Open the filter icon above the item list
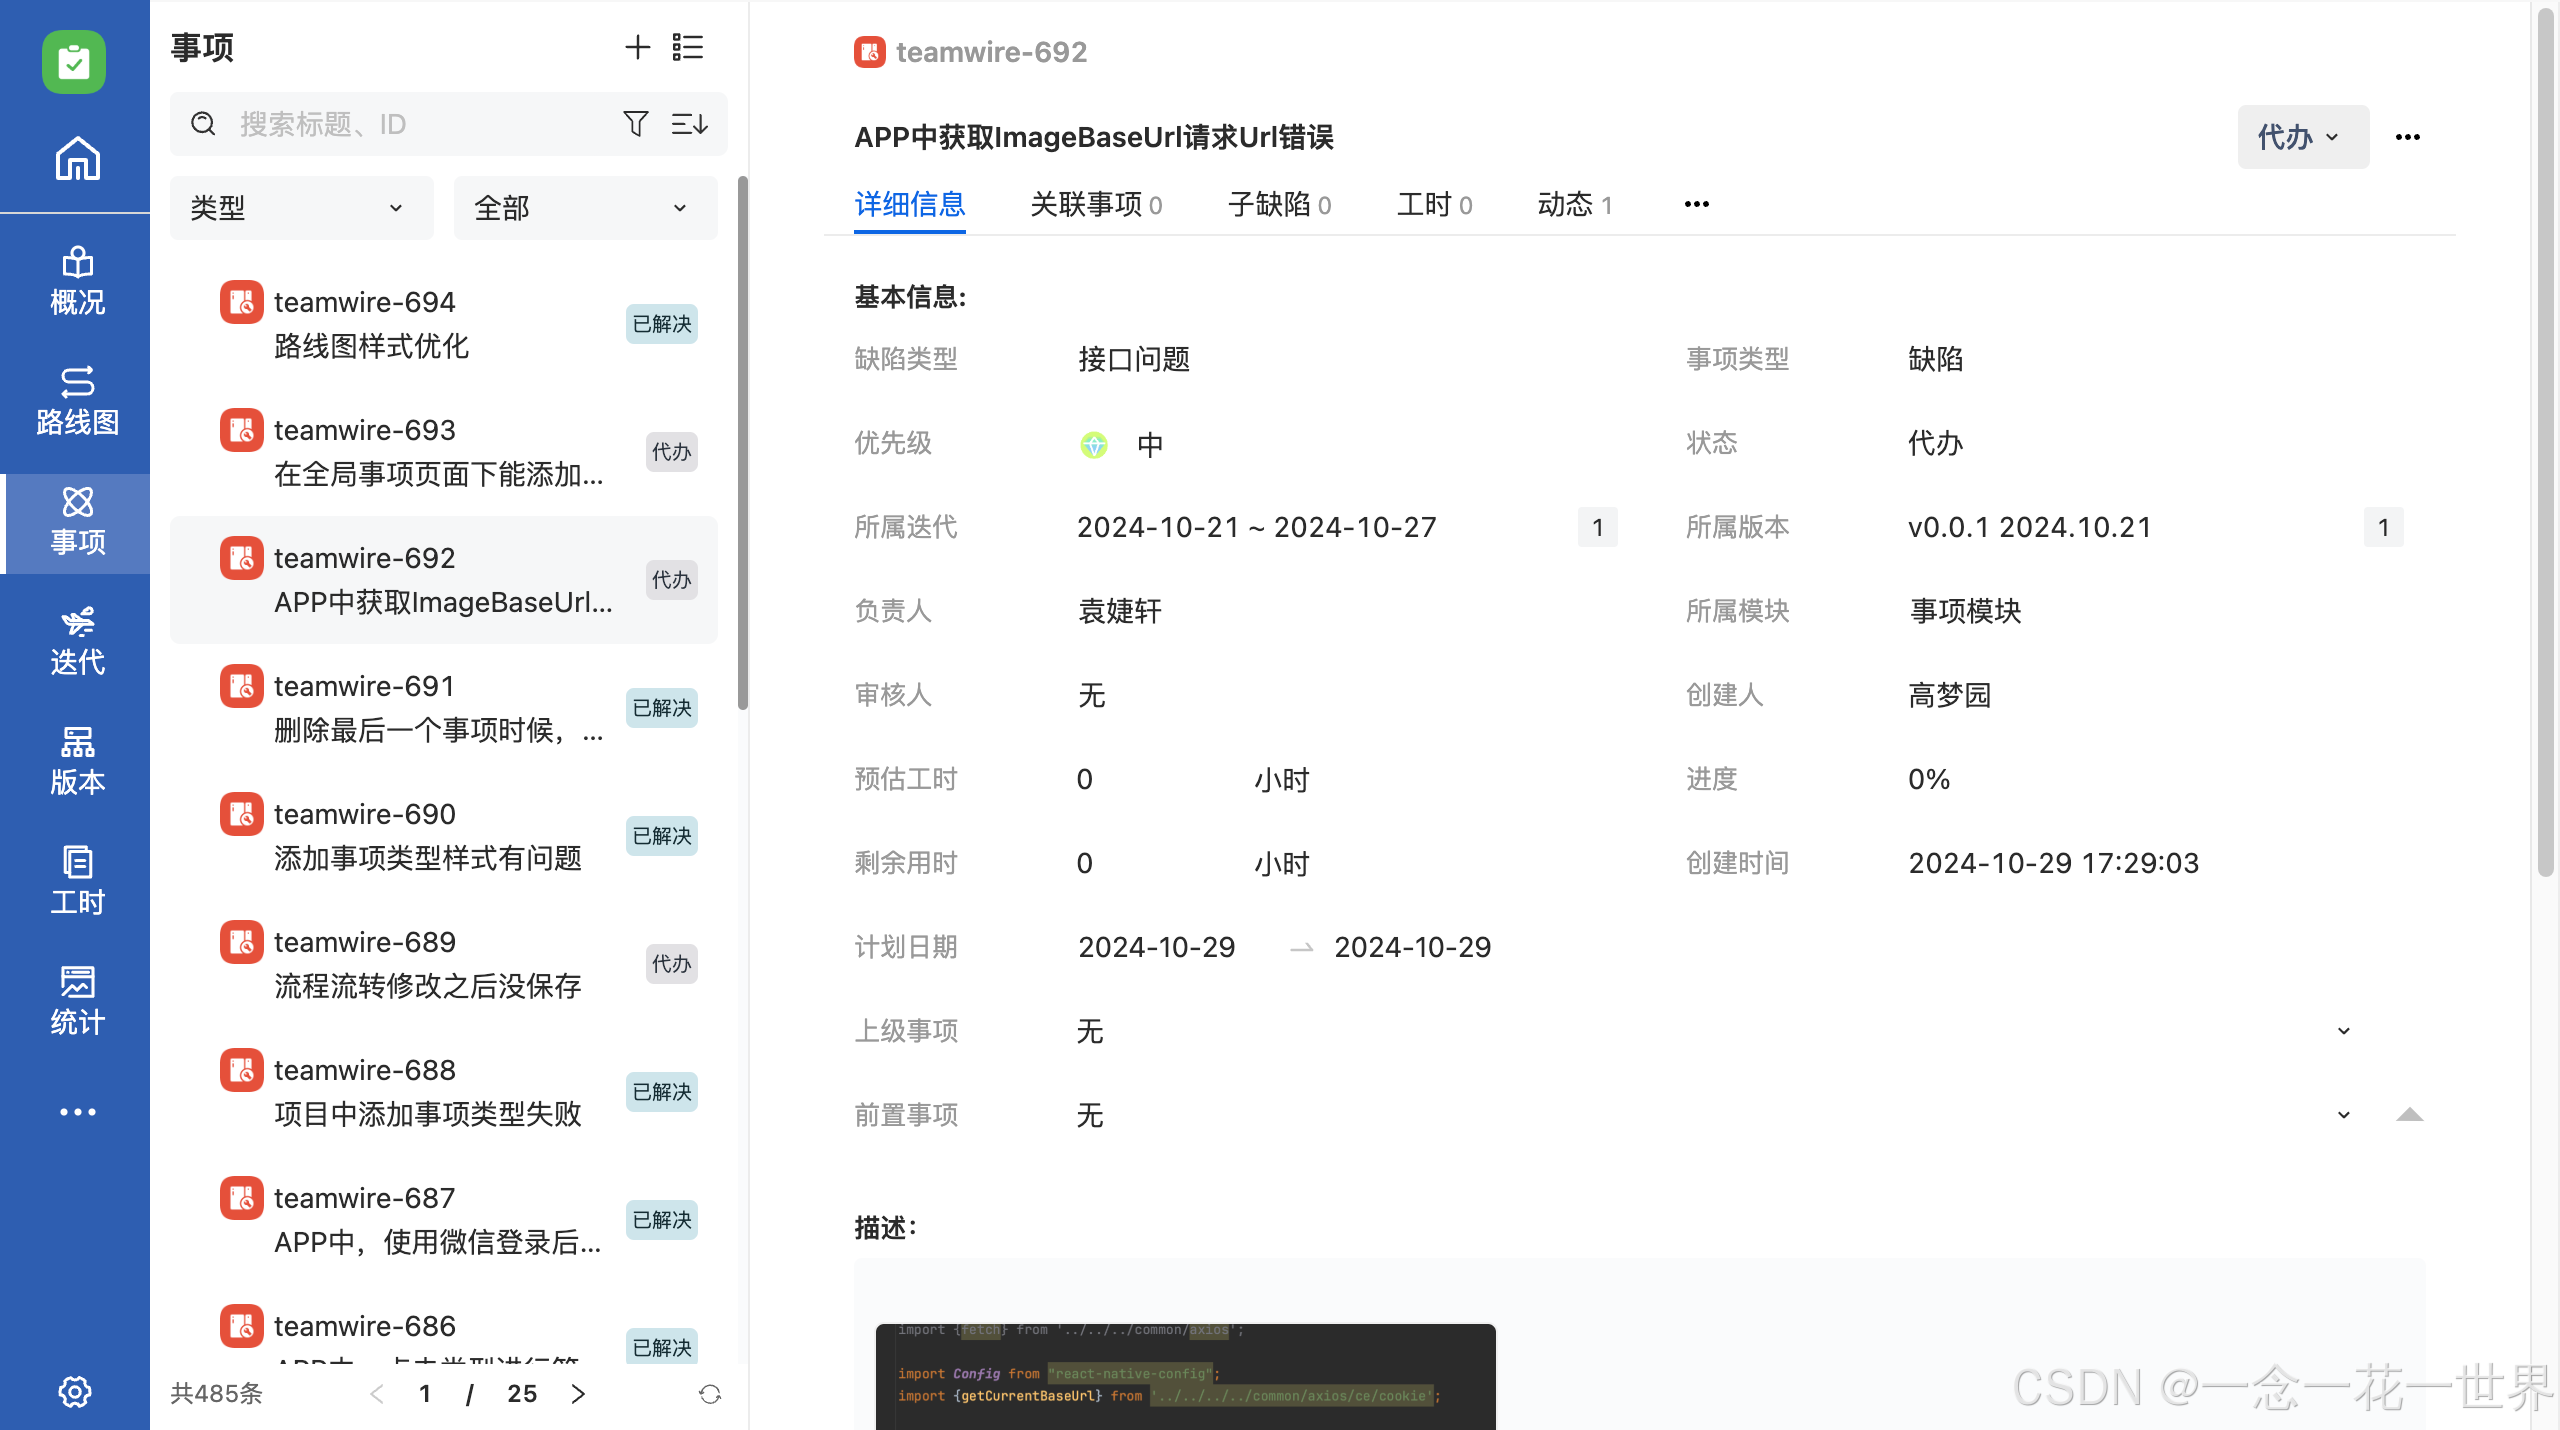2560x1430 pixels. tap(635, 124)
